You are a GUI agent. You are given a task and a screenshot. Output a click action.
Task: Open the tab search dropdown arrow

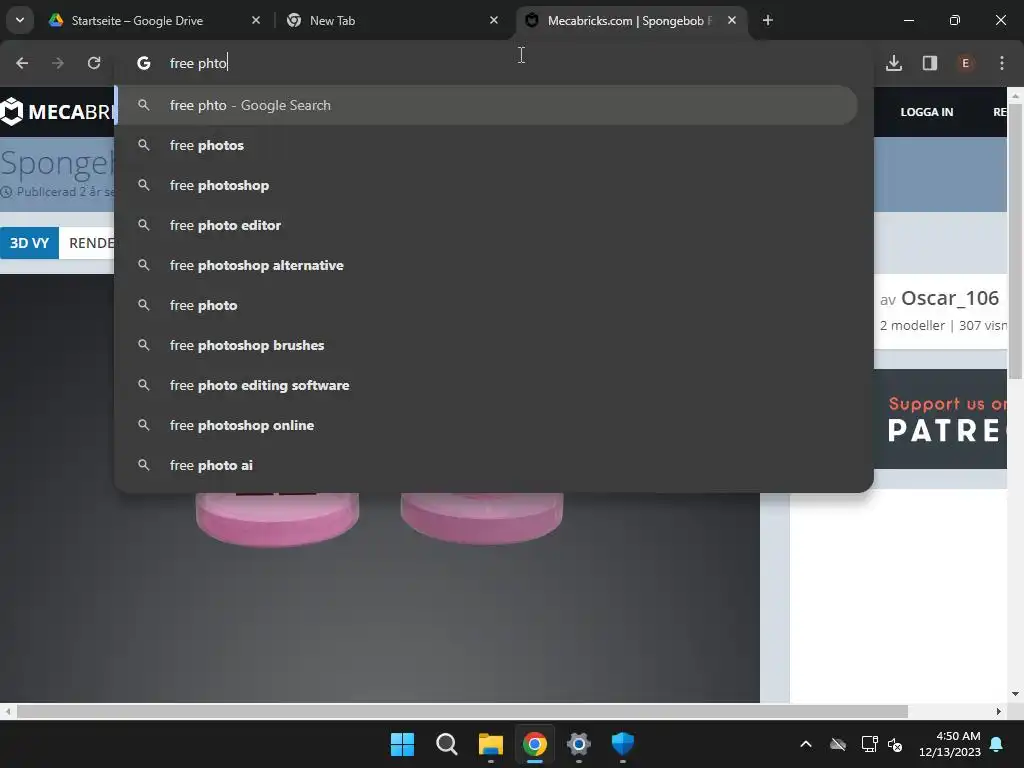point(20,20)
